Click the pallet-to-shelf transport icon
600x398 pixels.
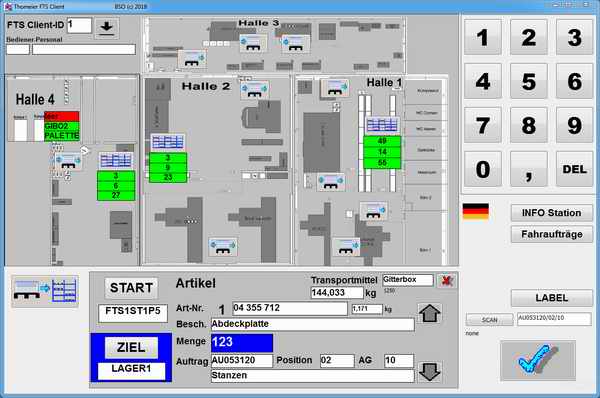[45, 291]
